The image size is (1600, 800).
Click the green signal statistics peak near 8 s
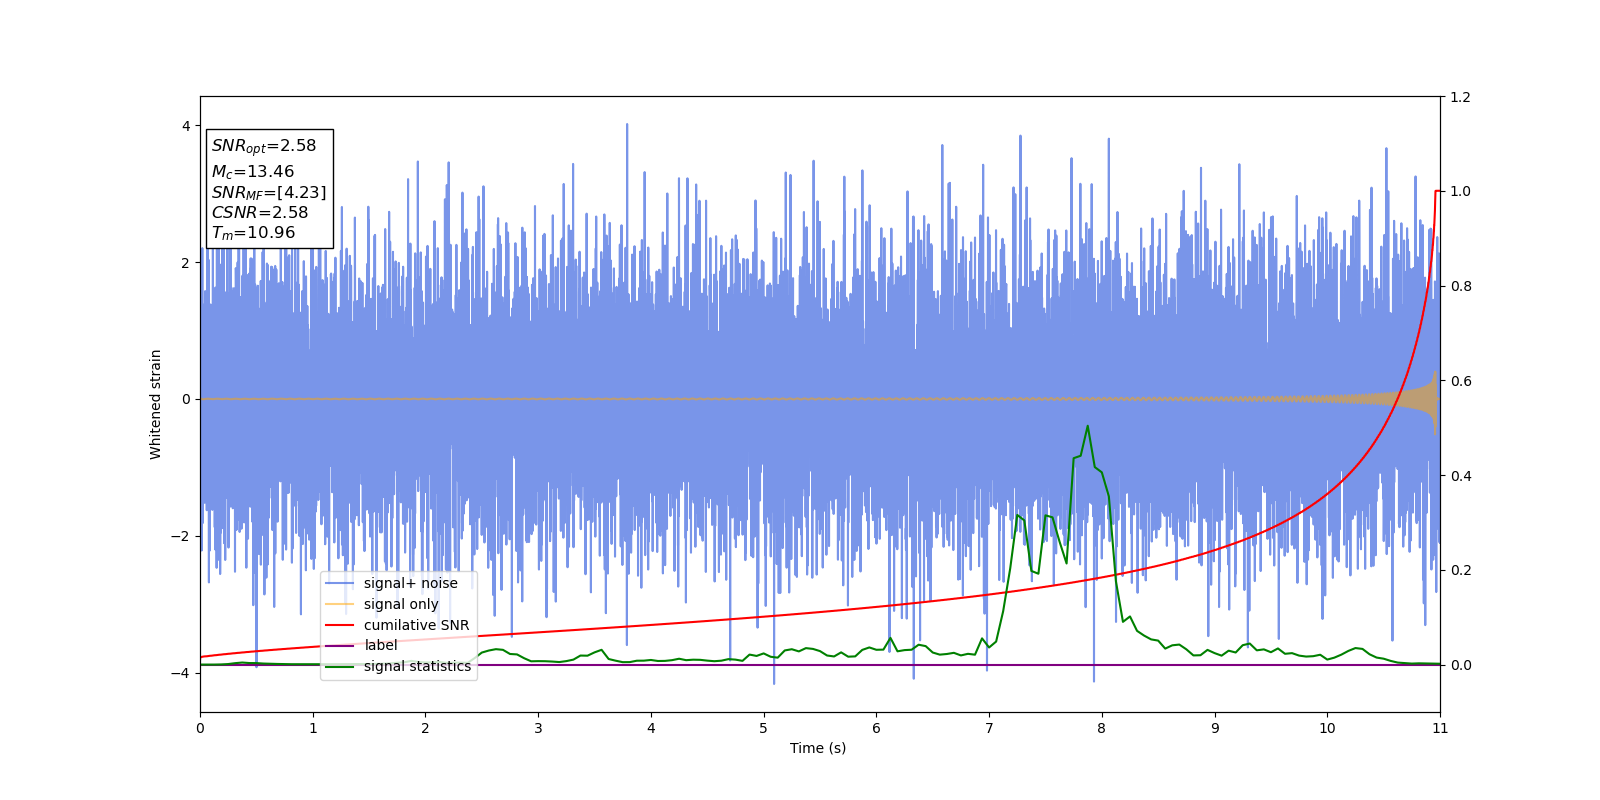(x=1087, y=427)
